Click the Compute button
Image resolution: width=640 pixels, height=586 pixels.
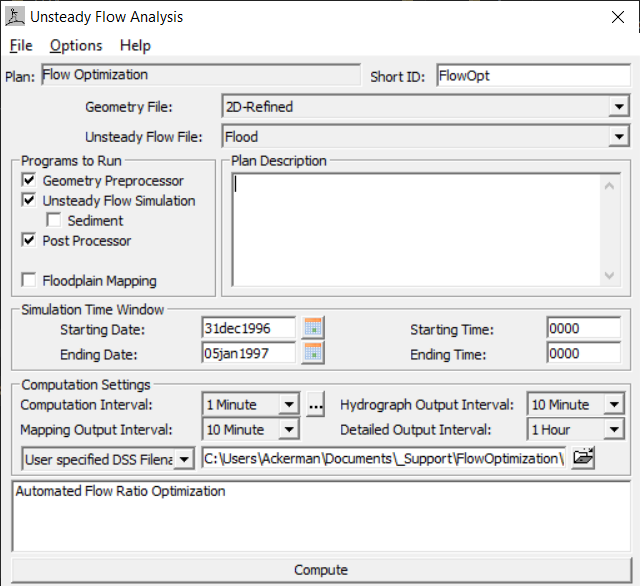(320, 570)
